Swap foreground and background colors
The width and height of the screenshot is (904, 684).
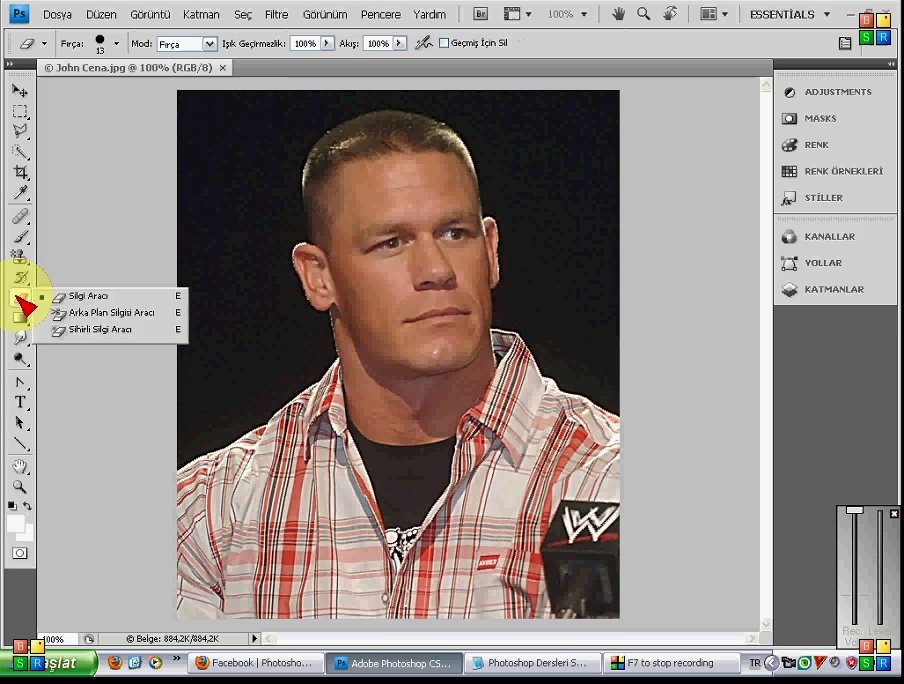coord(27,506)
